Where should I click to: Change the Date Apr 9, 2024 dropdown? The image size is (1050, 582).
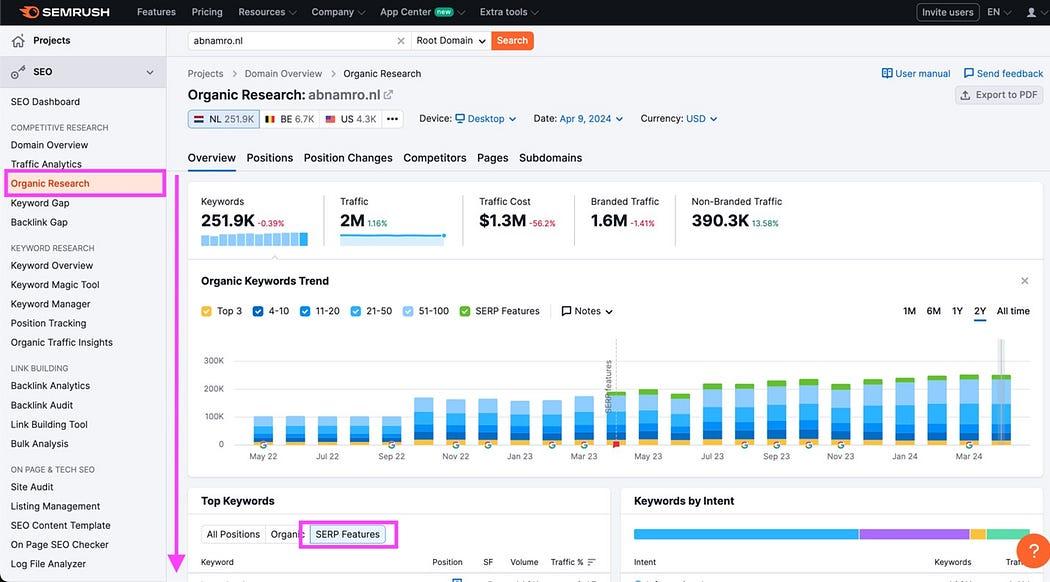tap(591, 119)
